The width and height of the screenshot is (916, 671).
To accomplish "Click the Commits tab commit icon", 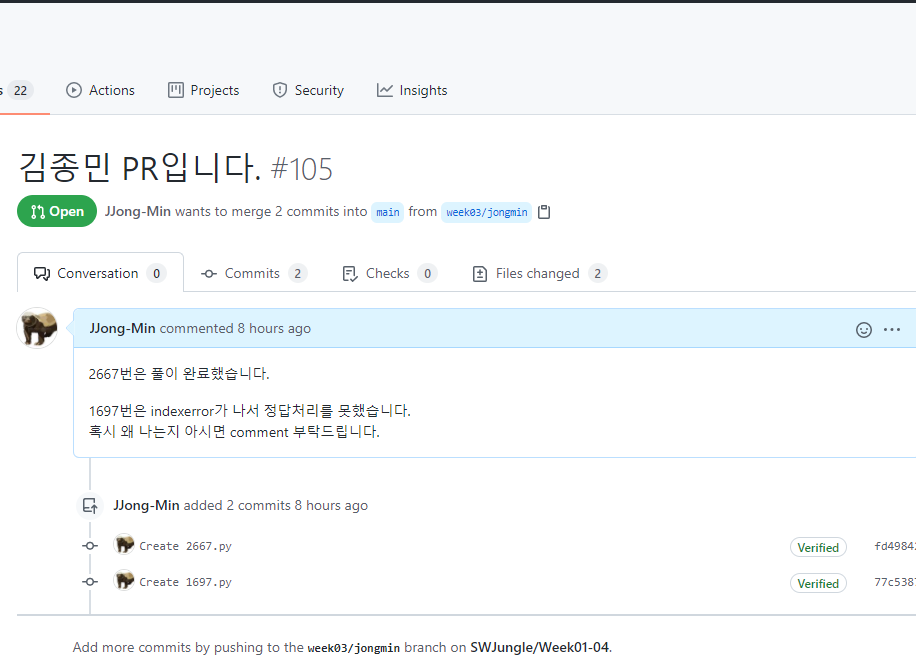I will click(x=209, y=273).
